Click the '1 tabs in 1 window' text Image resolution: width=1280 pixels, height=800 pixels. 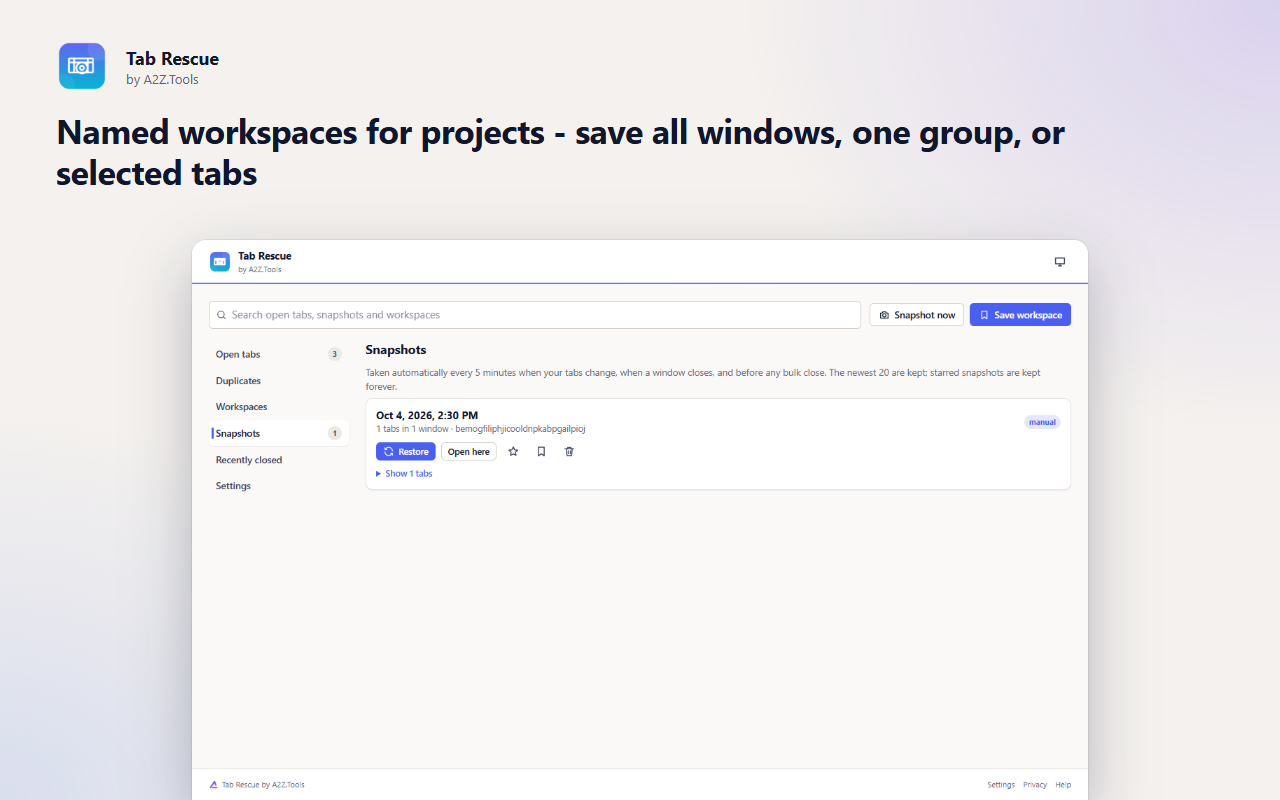tap(412, 429)
